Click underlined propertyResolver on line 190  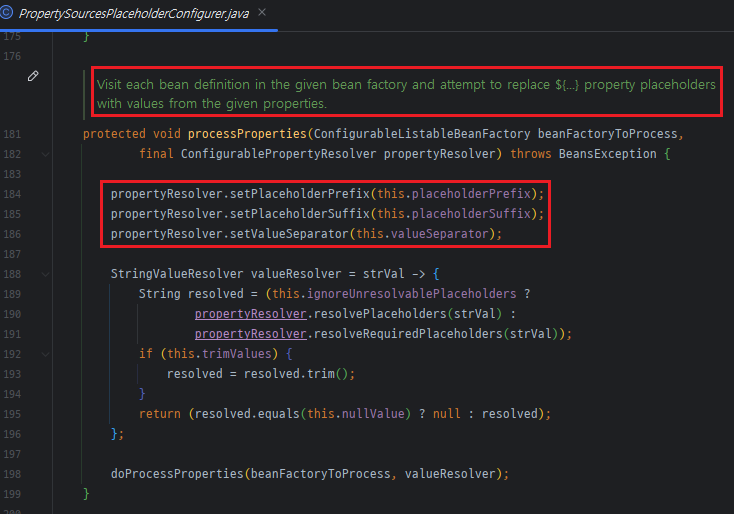tap(250, 314)
